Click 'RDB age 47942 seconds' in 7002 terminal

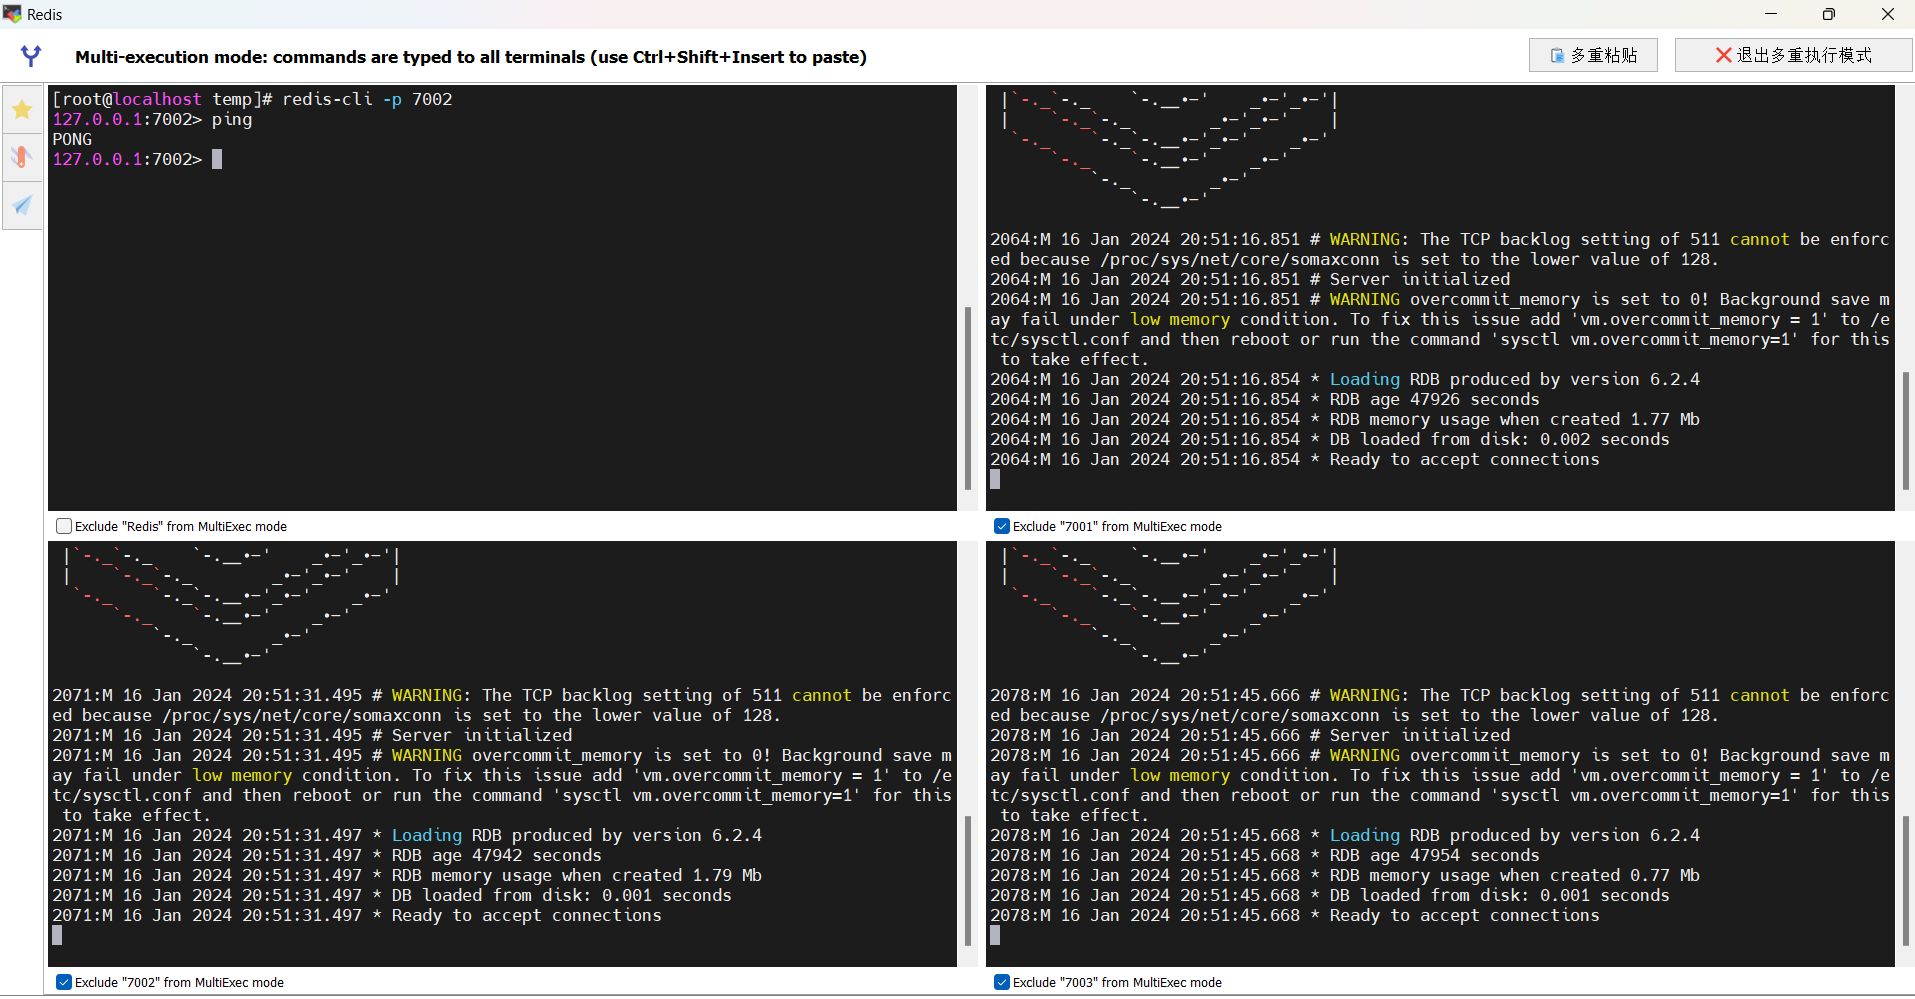[496, 855]
